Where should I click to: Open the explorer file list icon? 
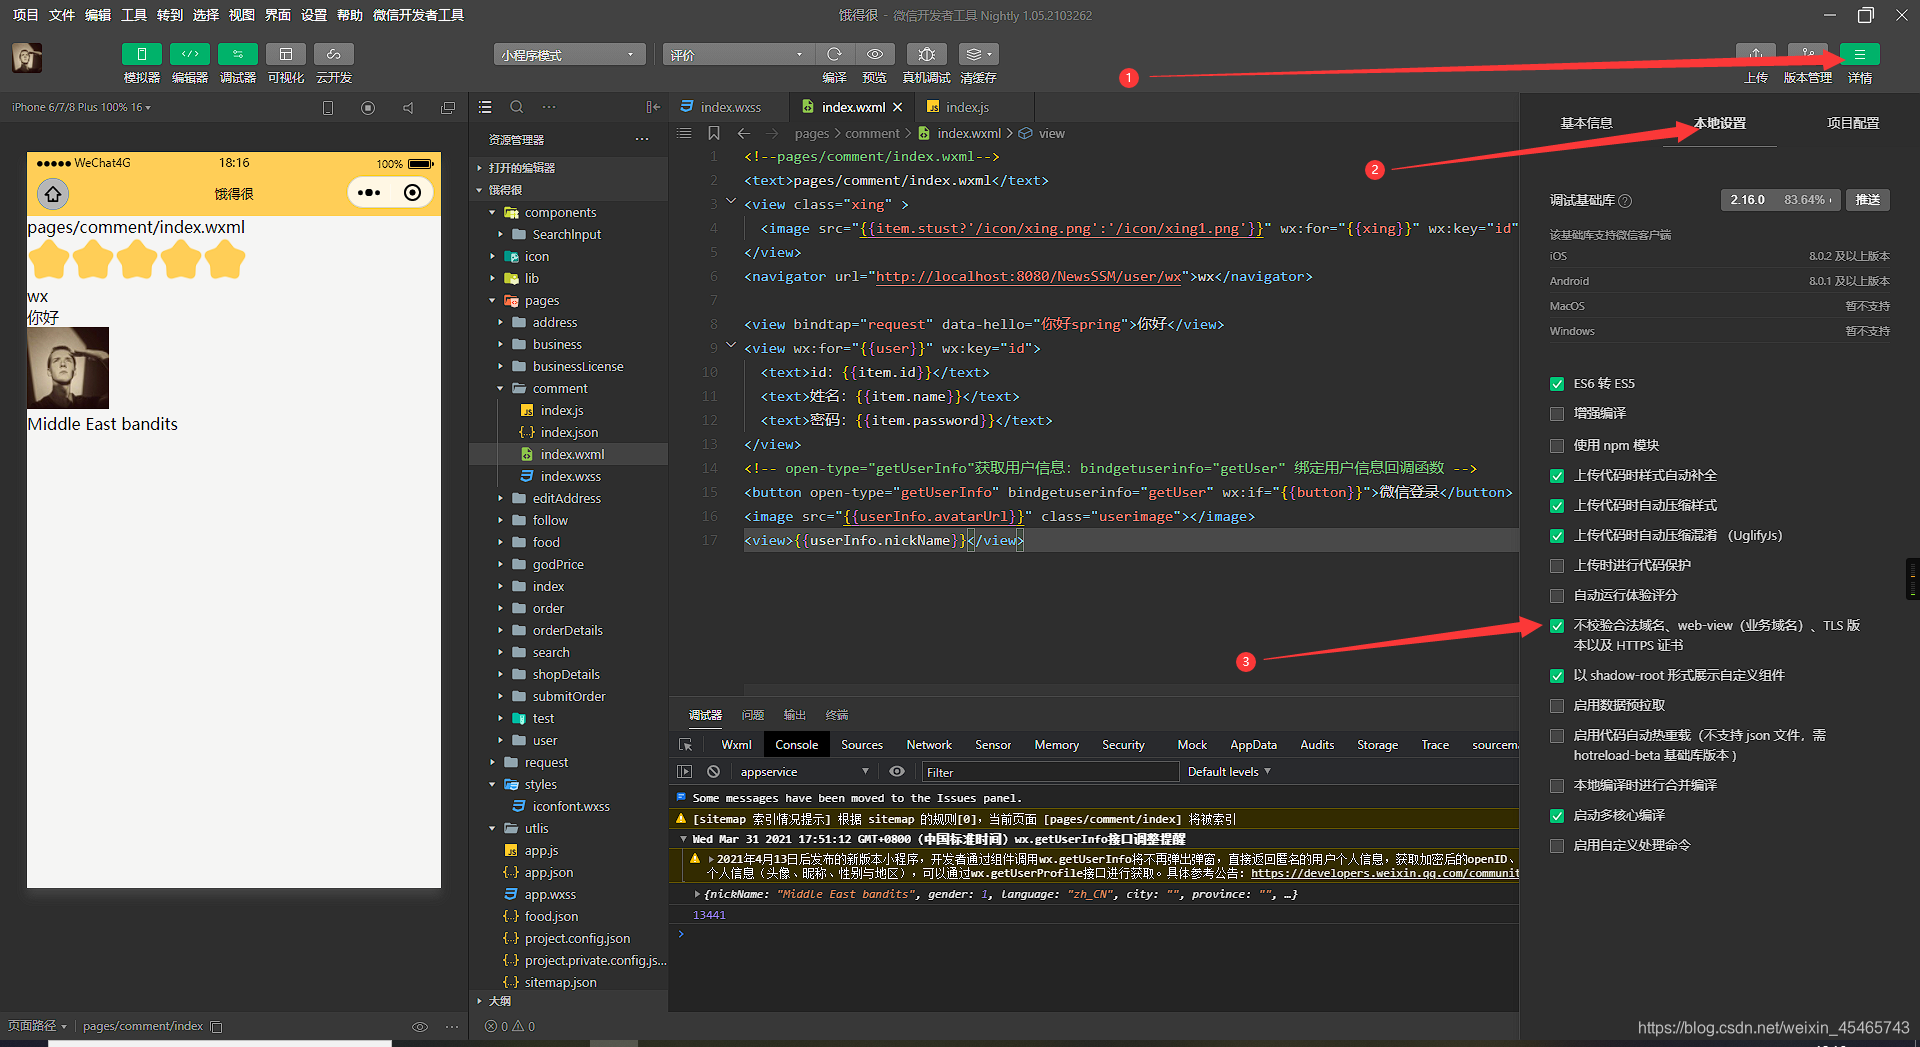[485, 107]
